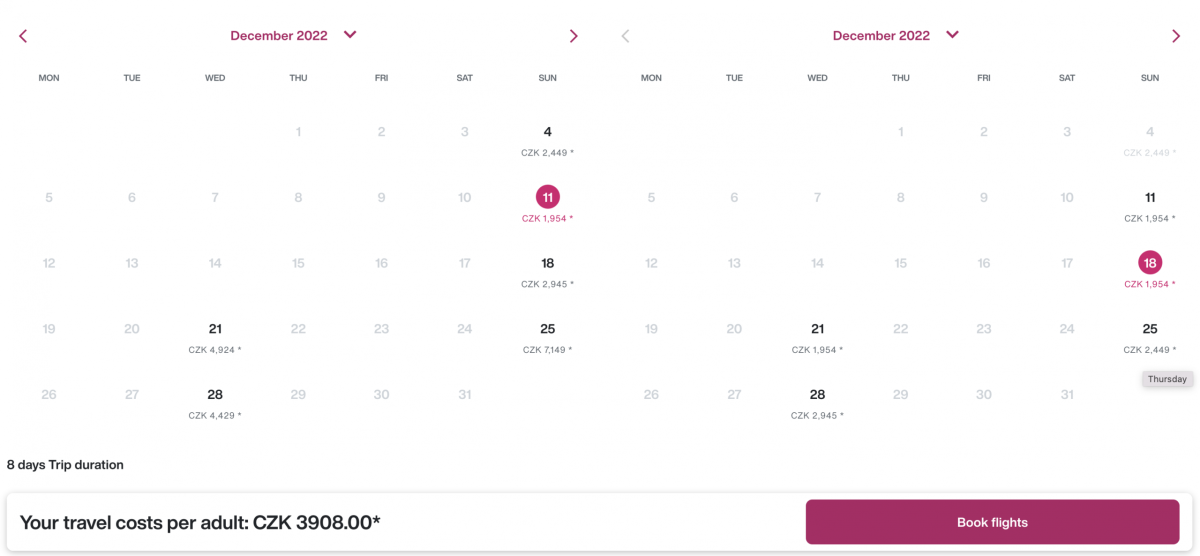Advance return calendar to next month
The image size is (1200, 556).
[x=1176, y=36]
